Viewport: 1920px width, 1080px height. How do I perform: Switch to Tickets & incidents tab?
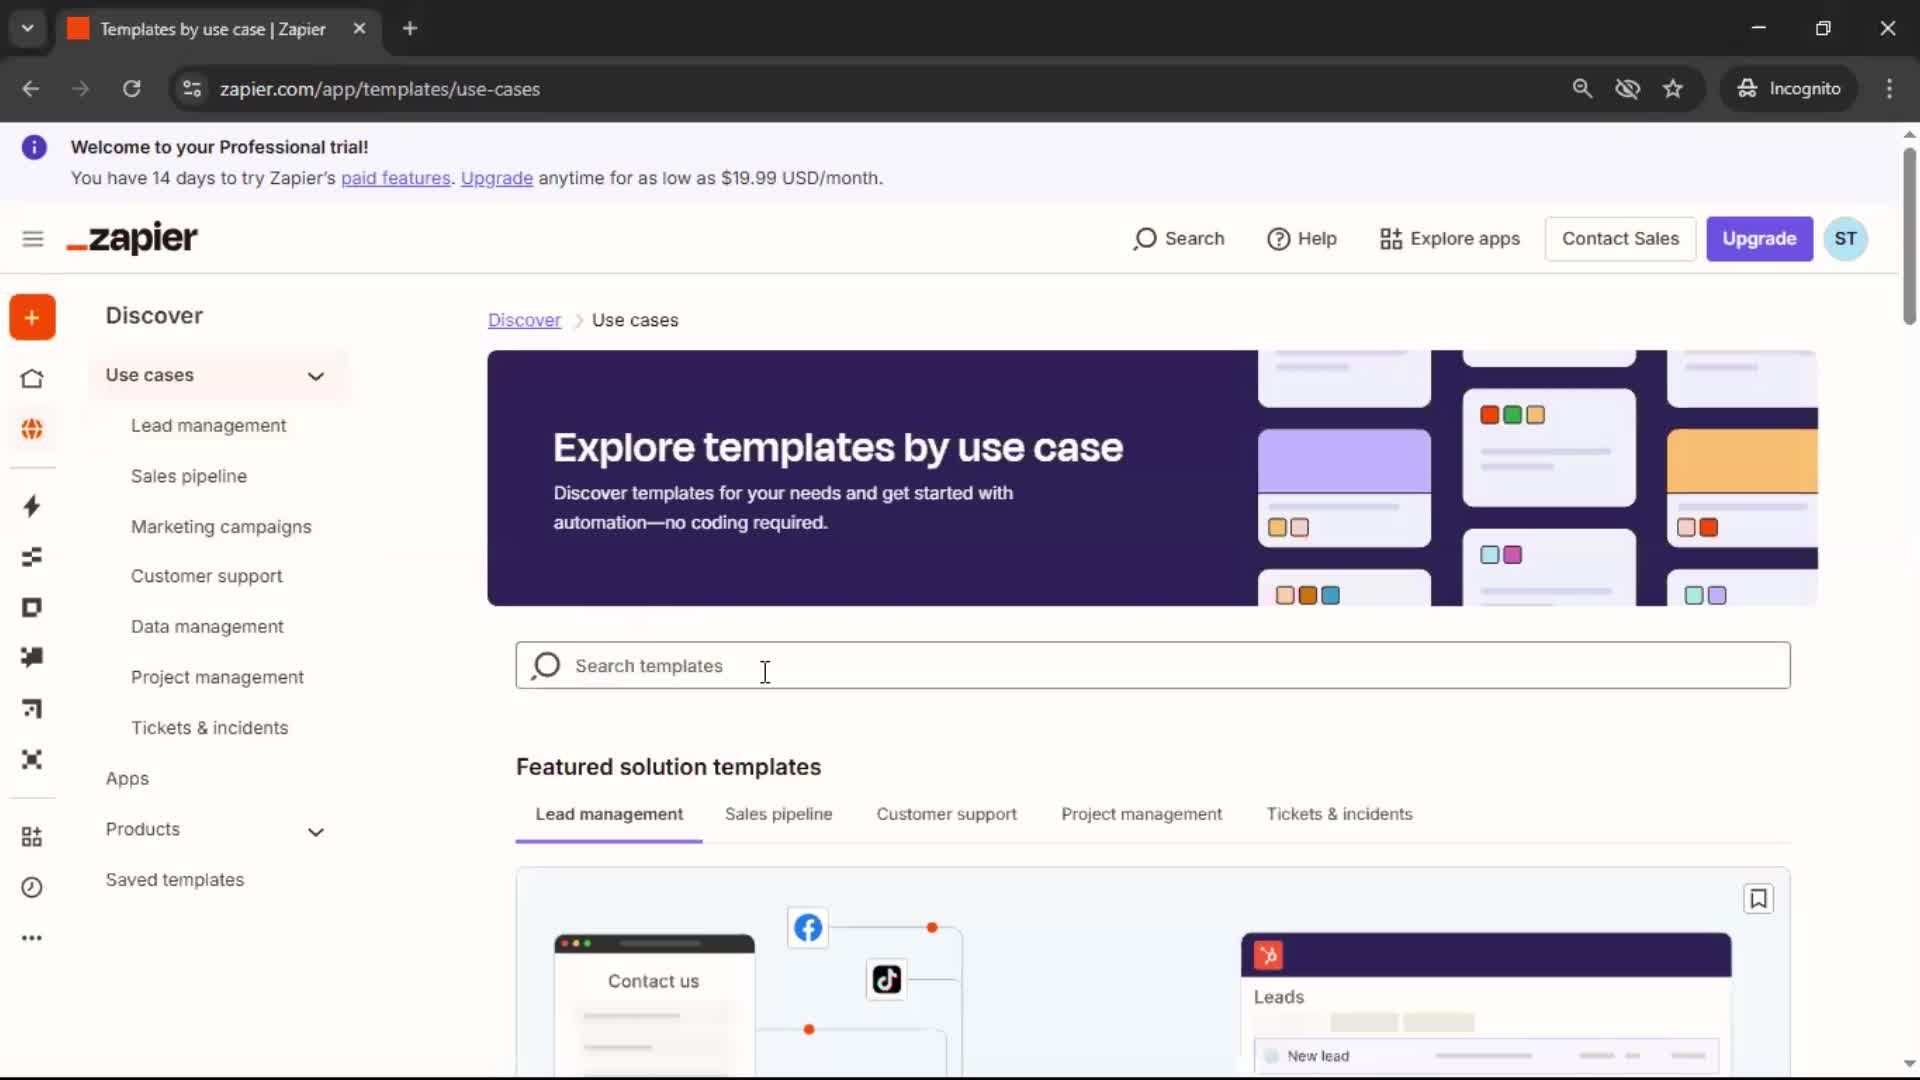(1339, 814)
